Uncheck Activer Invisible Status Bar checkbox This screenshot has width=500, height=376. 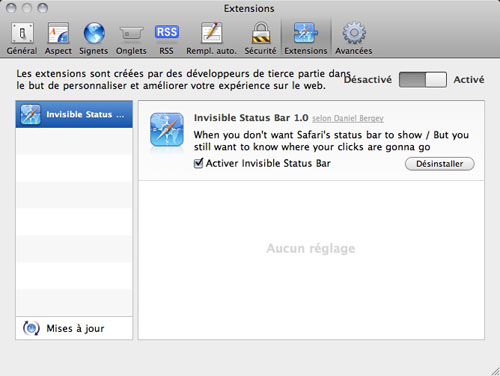[198, 163]
